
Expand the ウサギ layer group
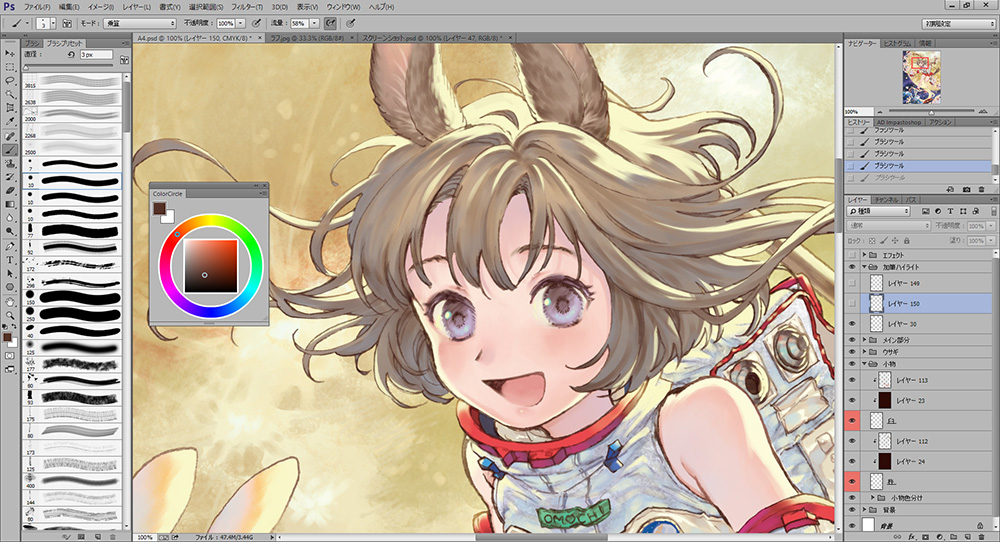pos(865,352)
